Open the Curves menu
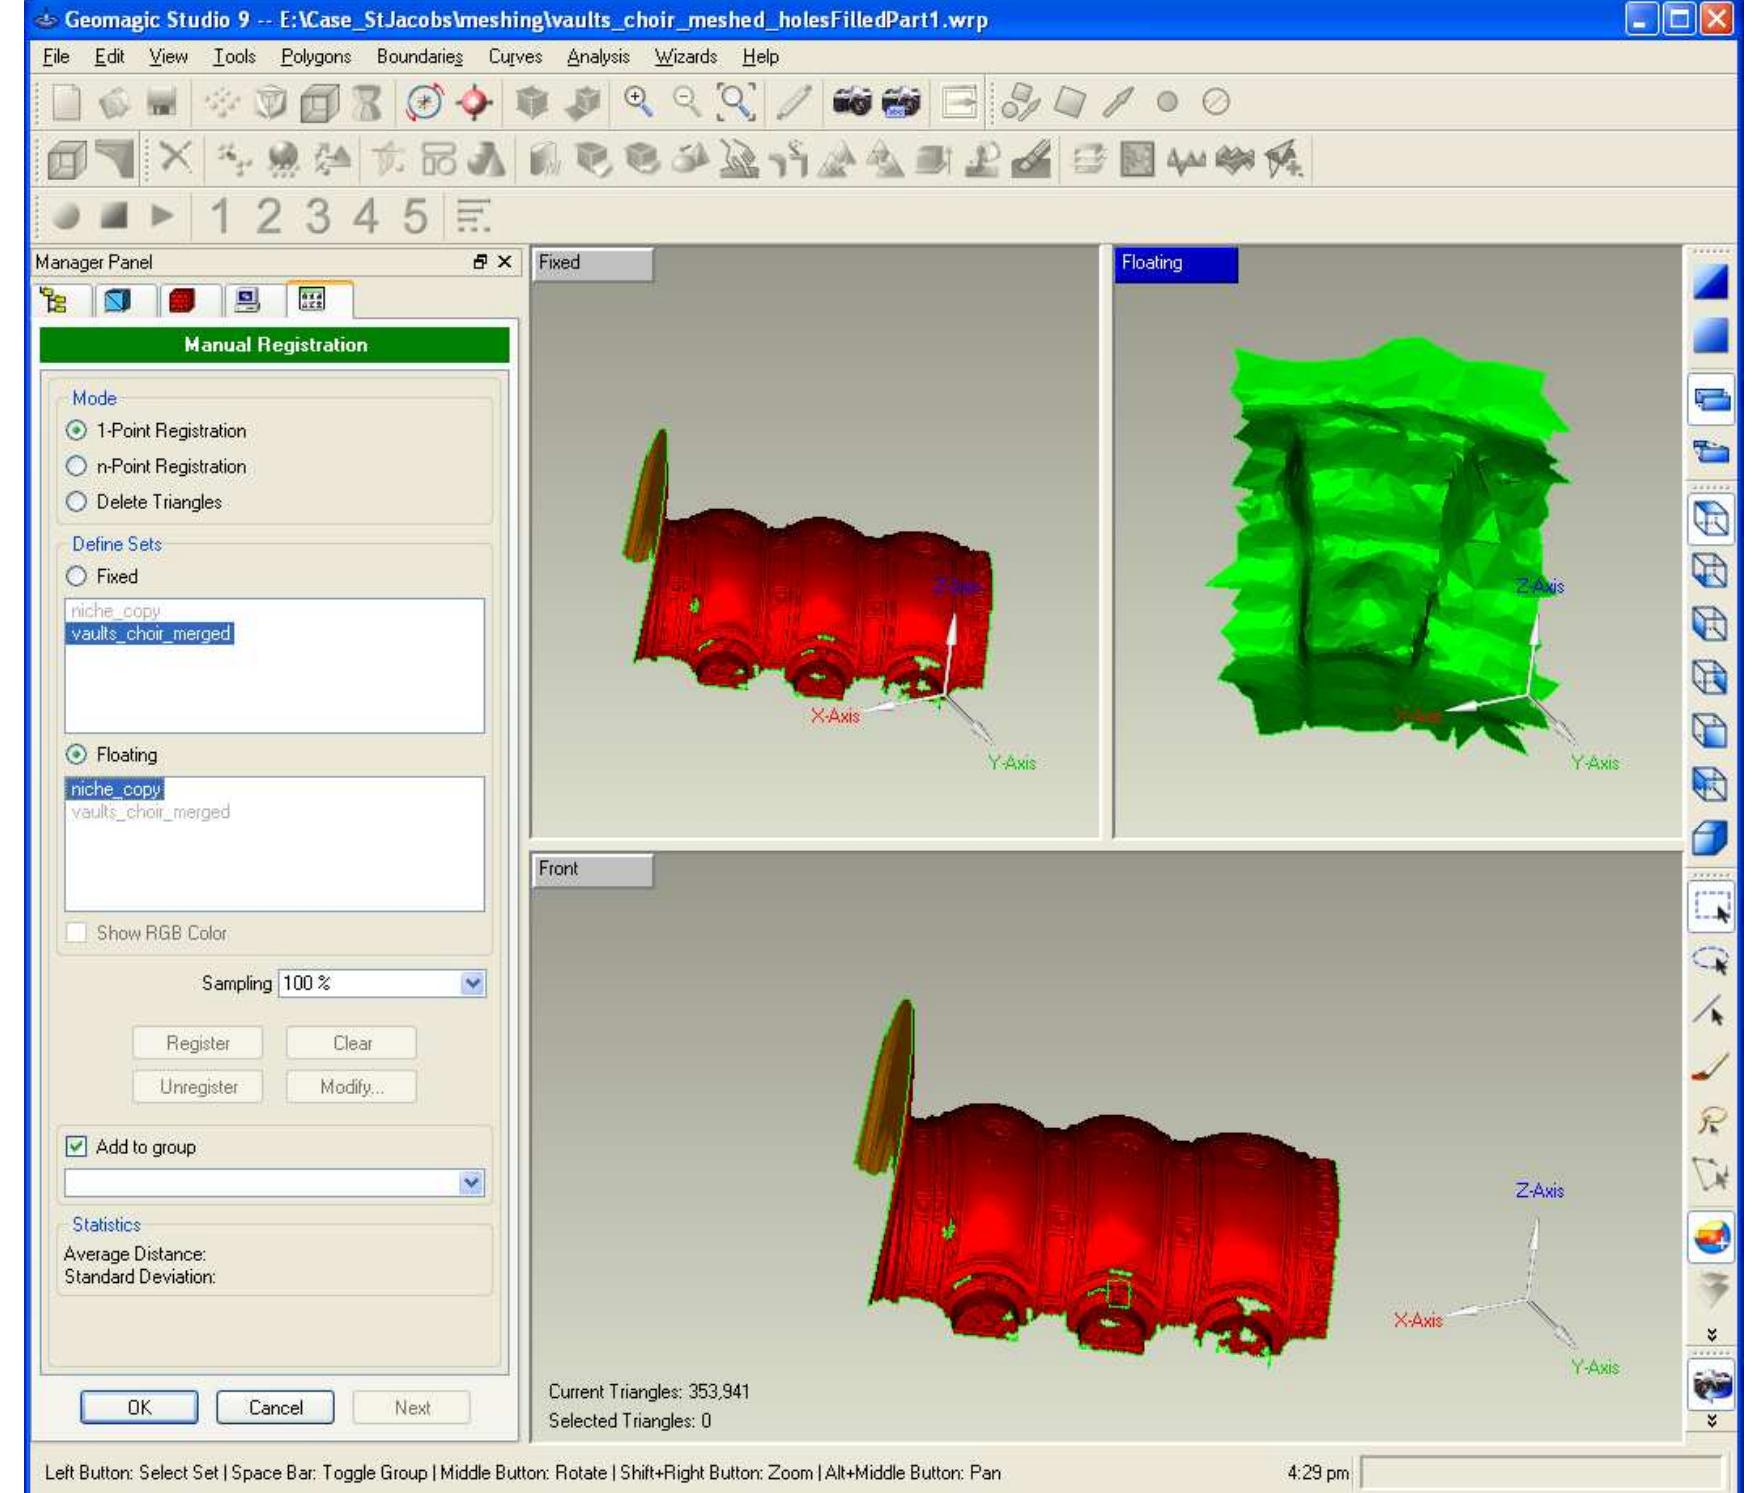 (x=515, y=57)
